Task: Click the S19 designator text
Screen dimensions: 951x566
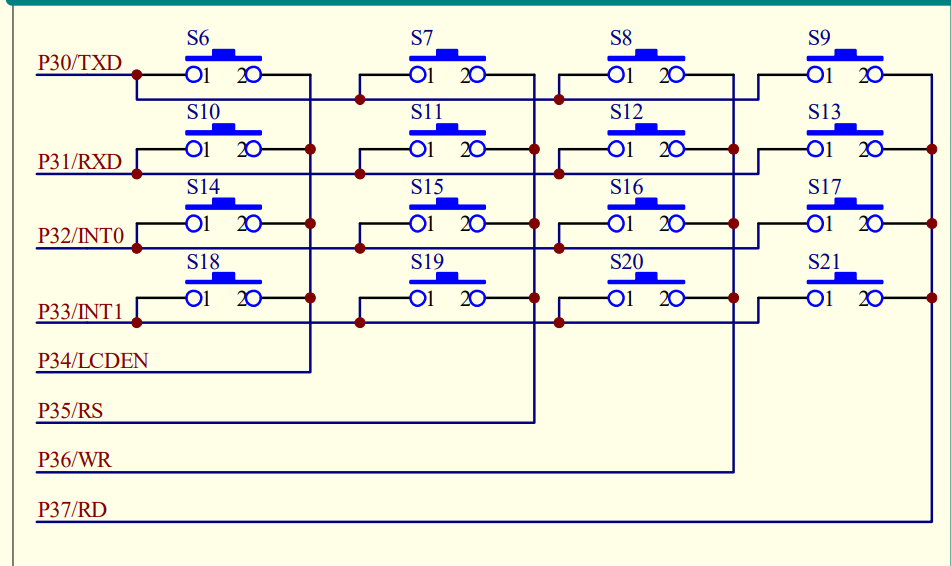Action: 427,261
